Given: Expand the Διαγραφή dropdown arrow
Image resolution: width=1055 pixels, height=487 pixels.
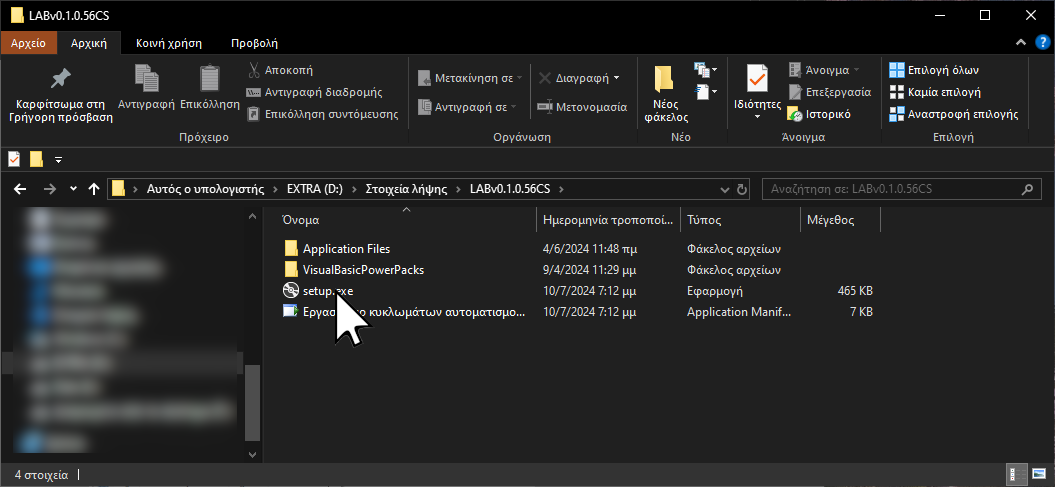Looking at the screenshot, I should click(x=616, y=77).
